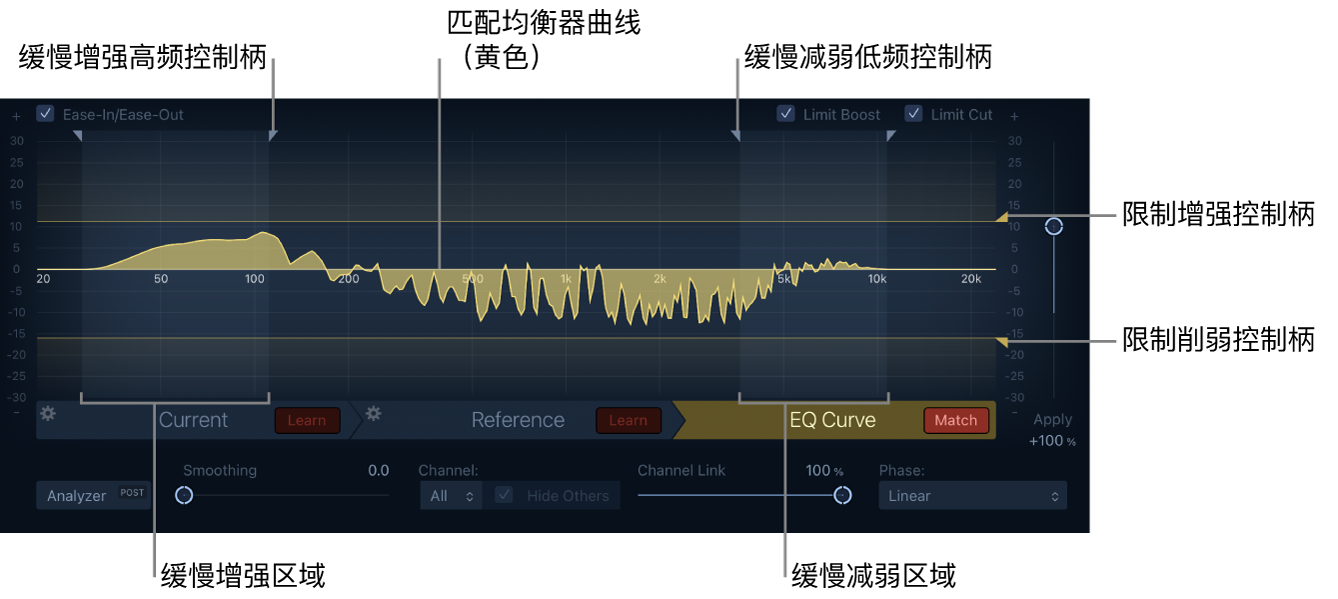1338x599 pixels.
Task: Click the Channel Link value 100 %
Action: coord(825,470)
